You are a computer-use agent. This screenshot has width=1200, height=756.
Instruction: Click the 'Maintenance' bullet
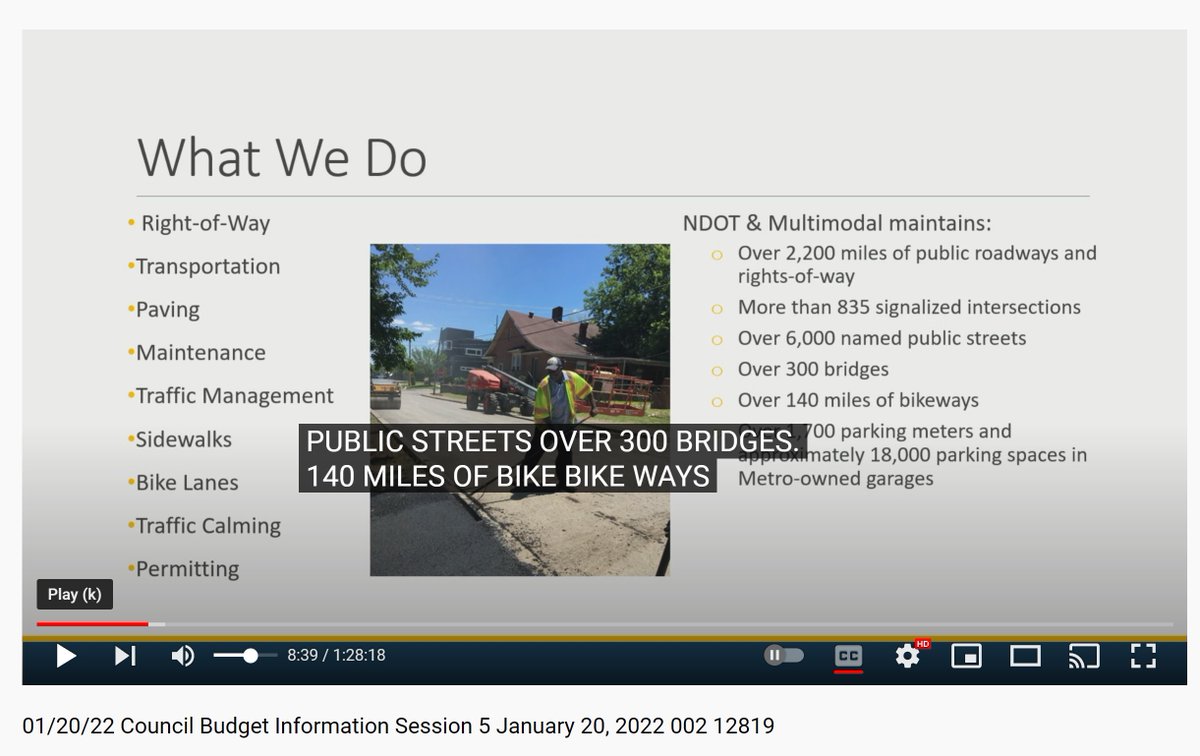click(200, 353)
